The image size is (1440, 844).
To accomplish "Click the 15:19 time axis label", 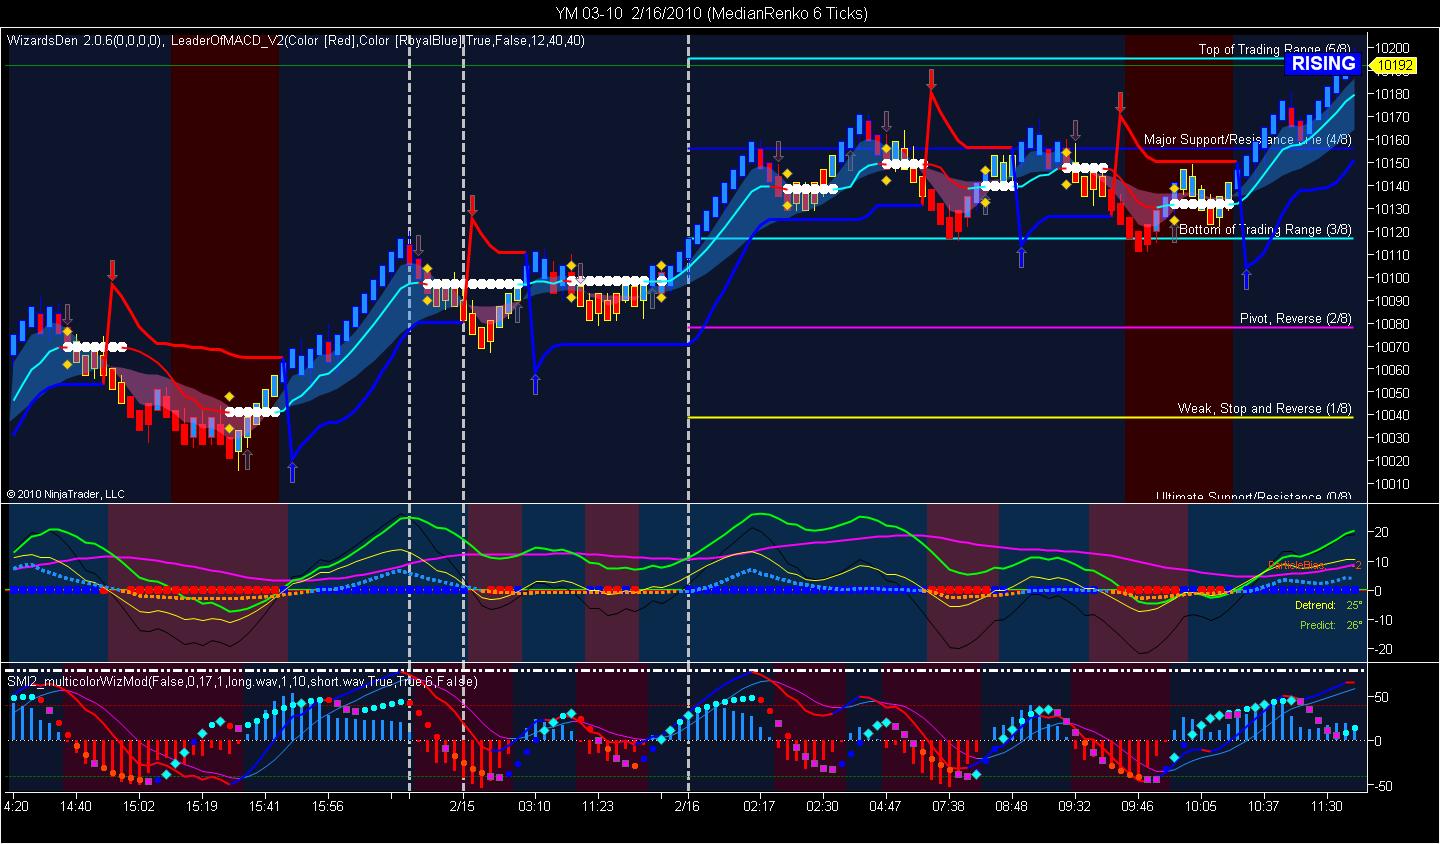I will pyautogui.click(x=201, y=806).
